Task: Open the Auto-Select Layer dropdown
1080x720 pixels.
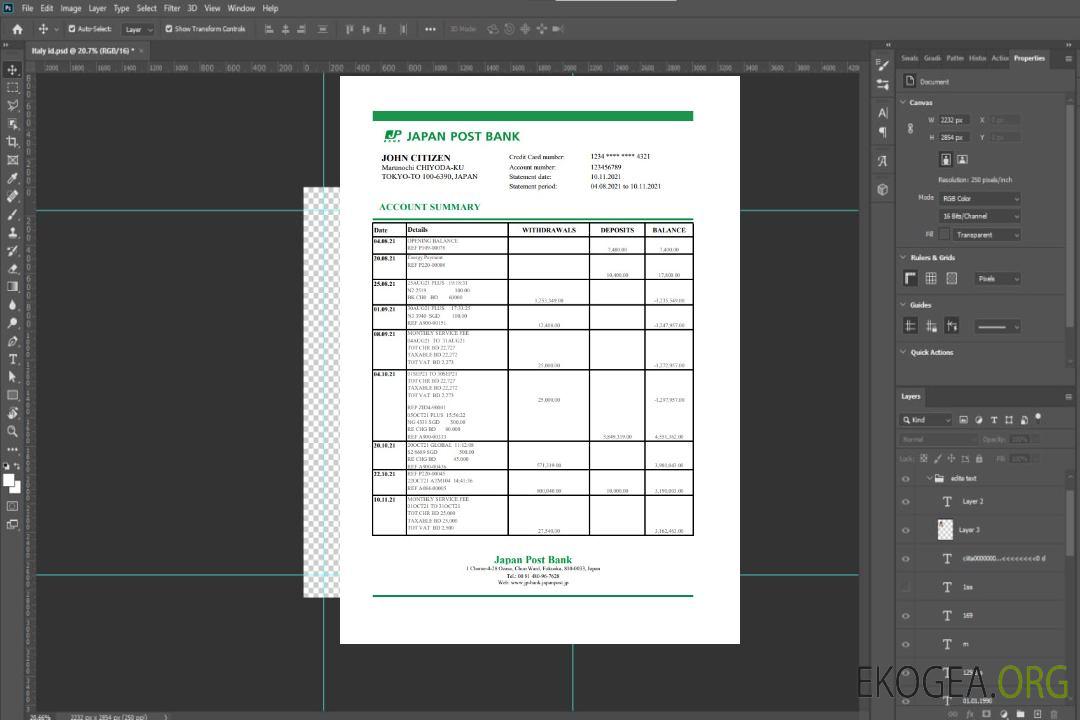Action: point(138,29)
